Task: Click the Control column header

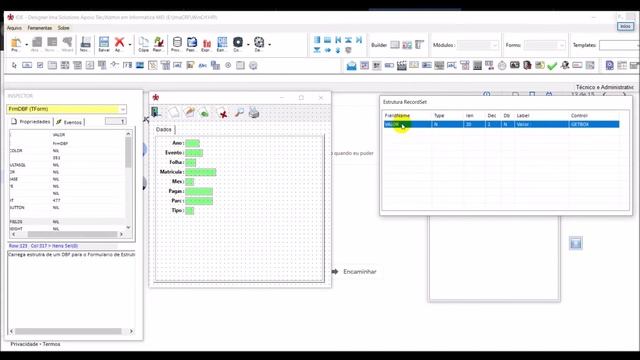Action: 579,116
